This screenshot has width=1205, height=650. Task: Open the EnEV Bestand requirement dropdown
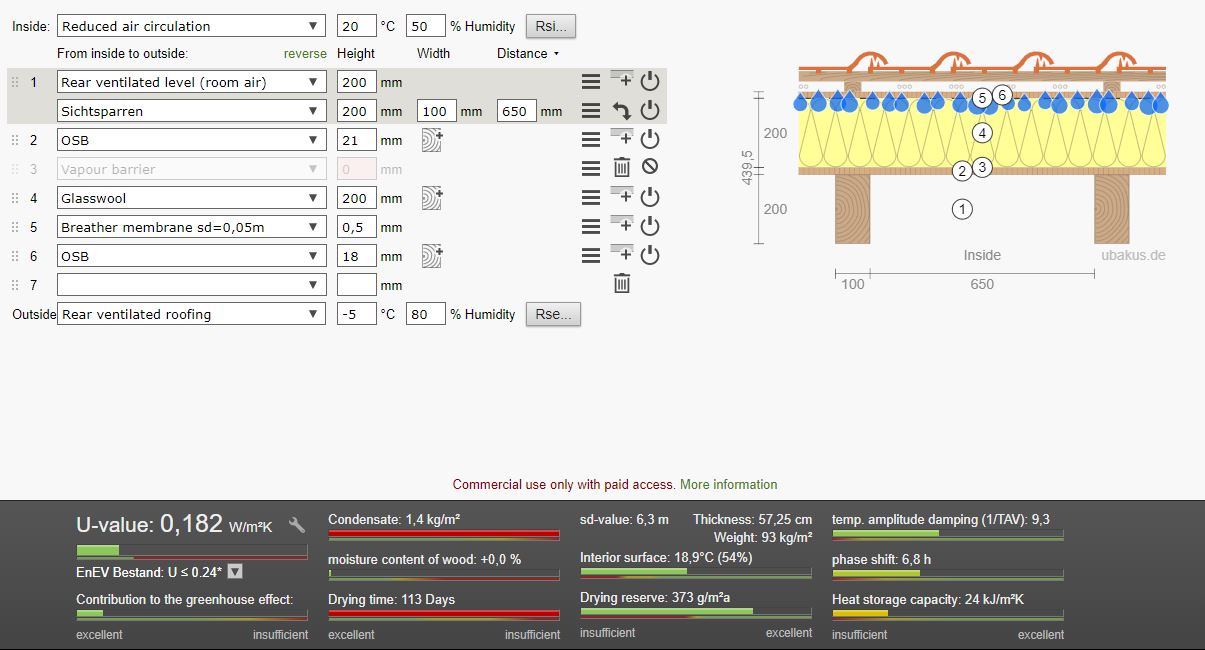coord(235,572)
